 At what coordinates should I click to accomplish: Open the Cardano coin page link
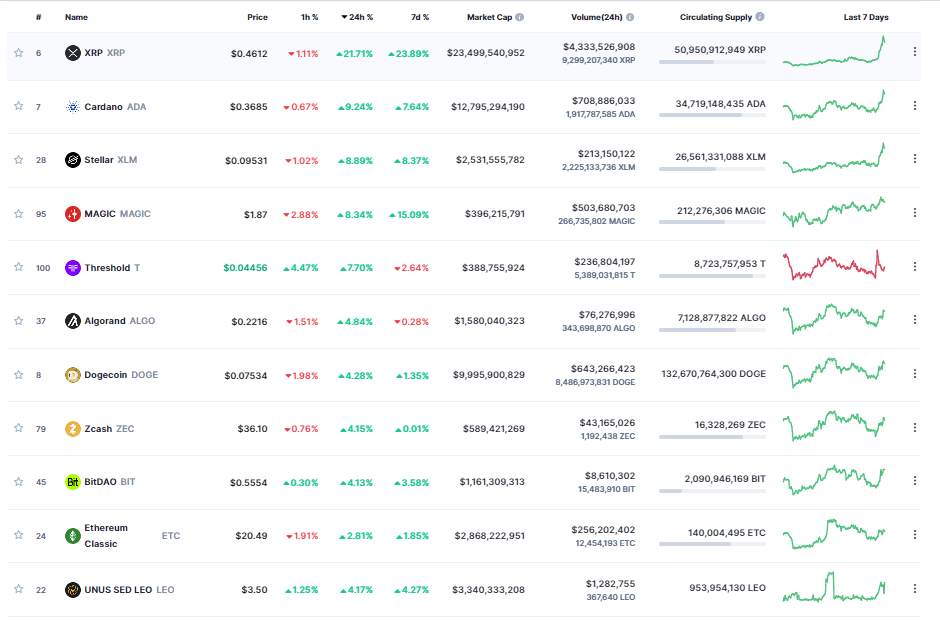[x=115, y=107]
